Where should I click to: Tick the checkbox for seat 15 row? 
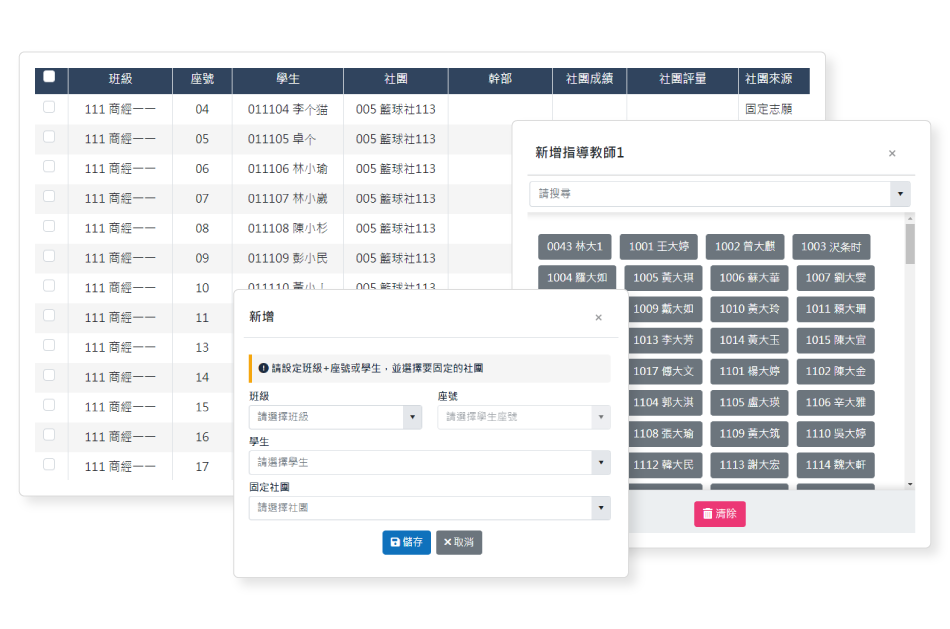tap(49, 405)
